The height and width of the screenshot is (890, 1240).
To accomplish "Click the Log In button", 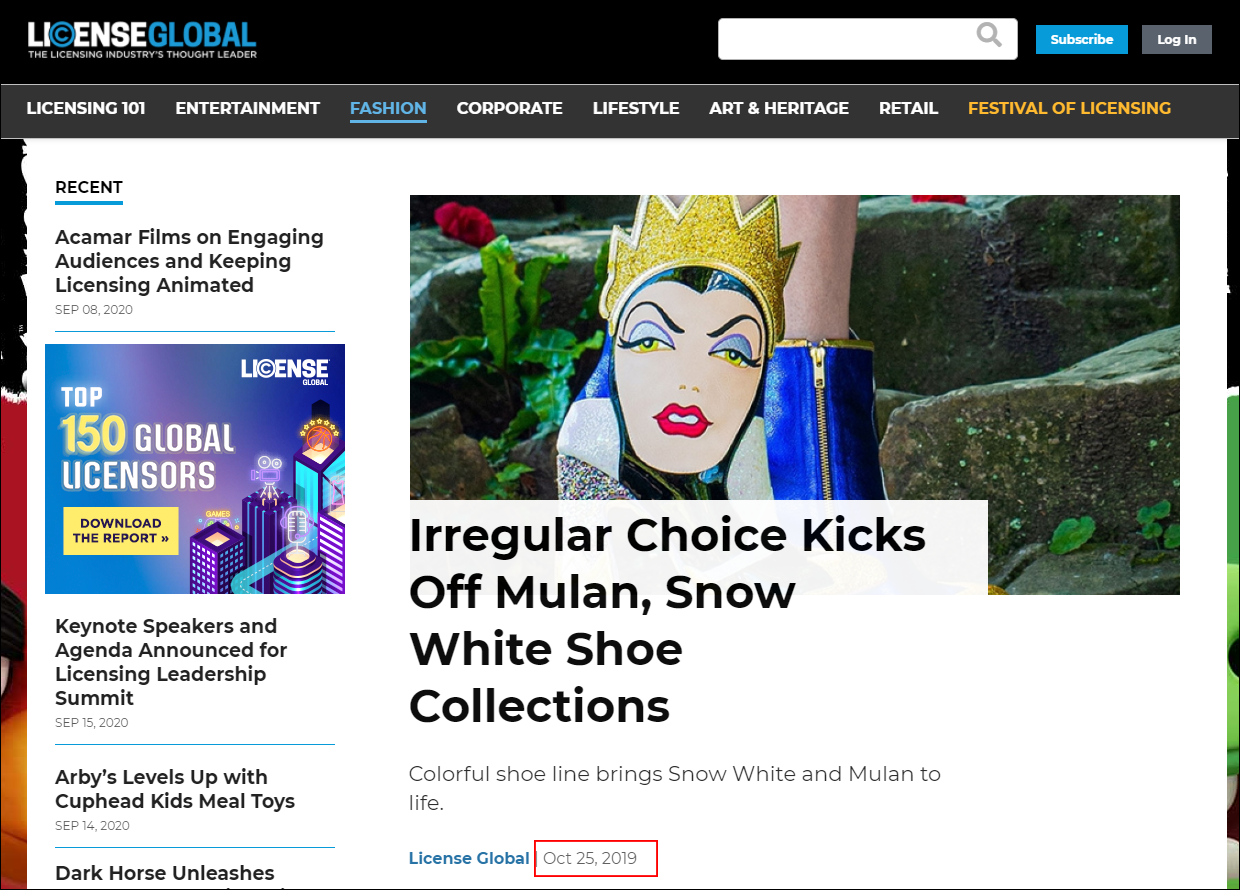I will [x=1176, y=40].
